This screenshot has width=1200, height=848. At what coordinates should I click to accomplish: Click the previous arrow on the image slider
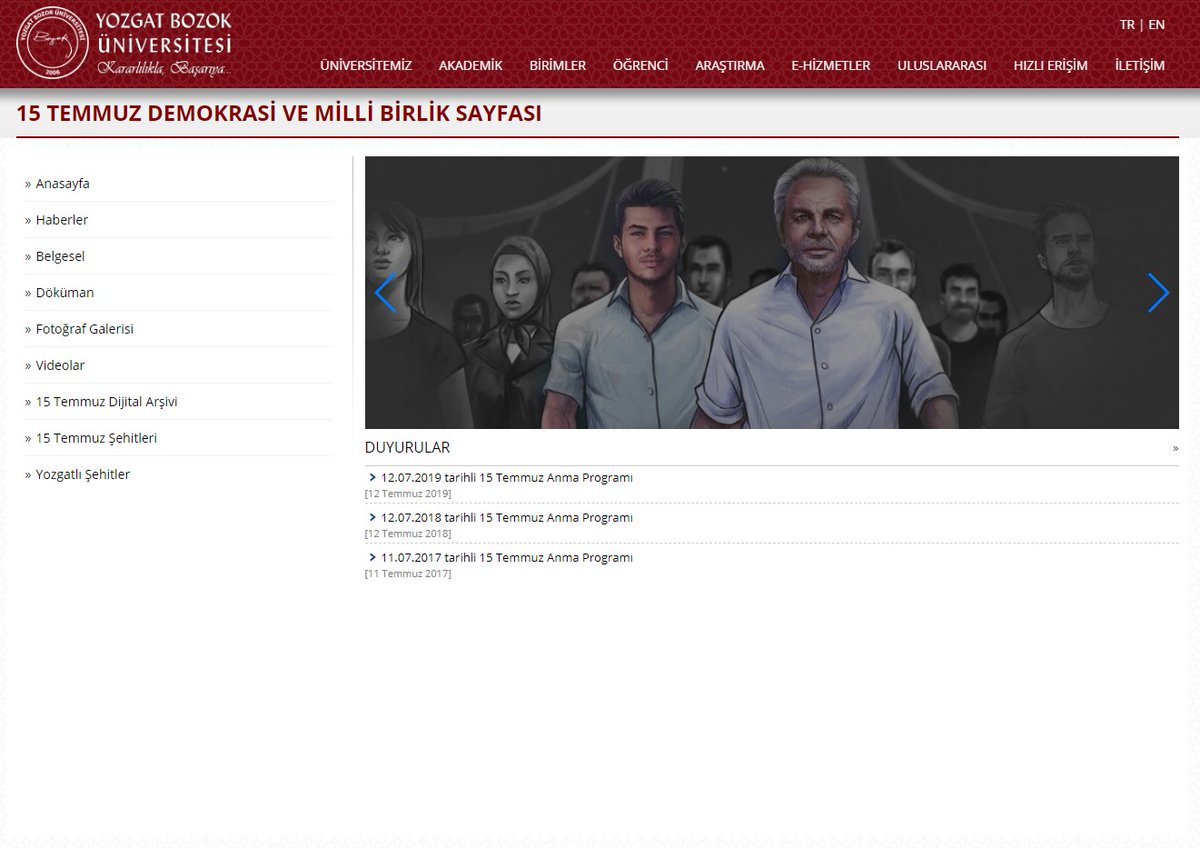(385, 292)
